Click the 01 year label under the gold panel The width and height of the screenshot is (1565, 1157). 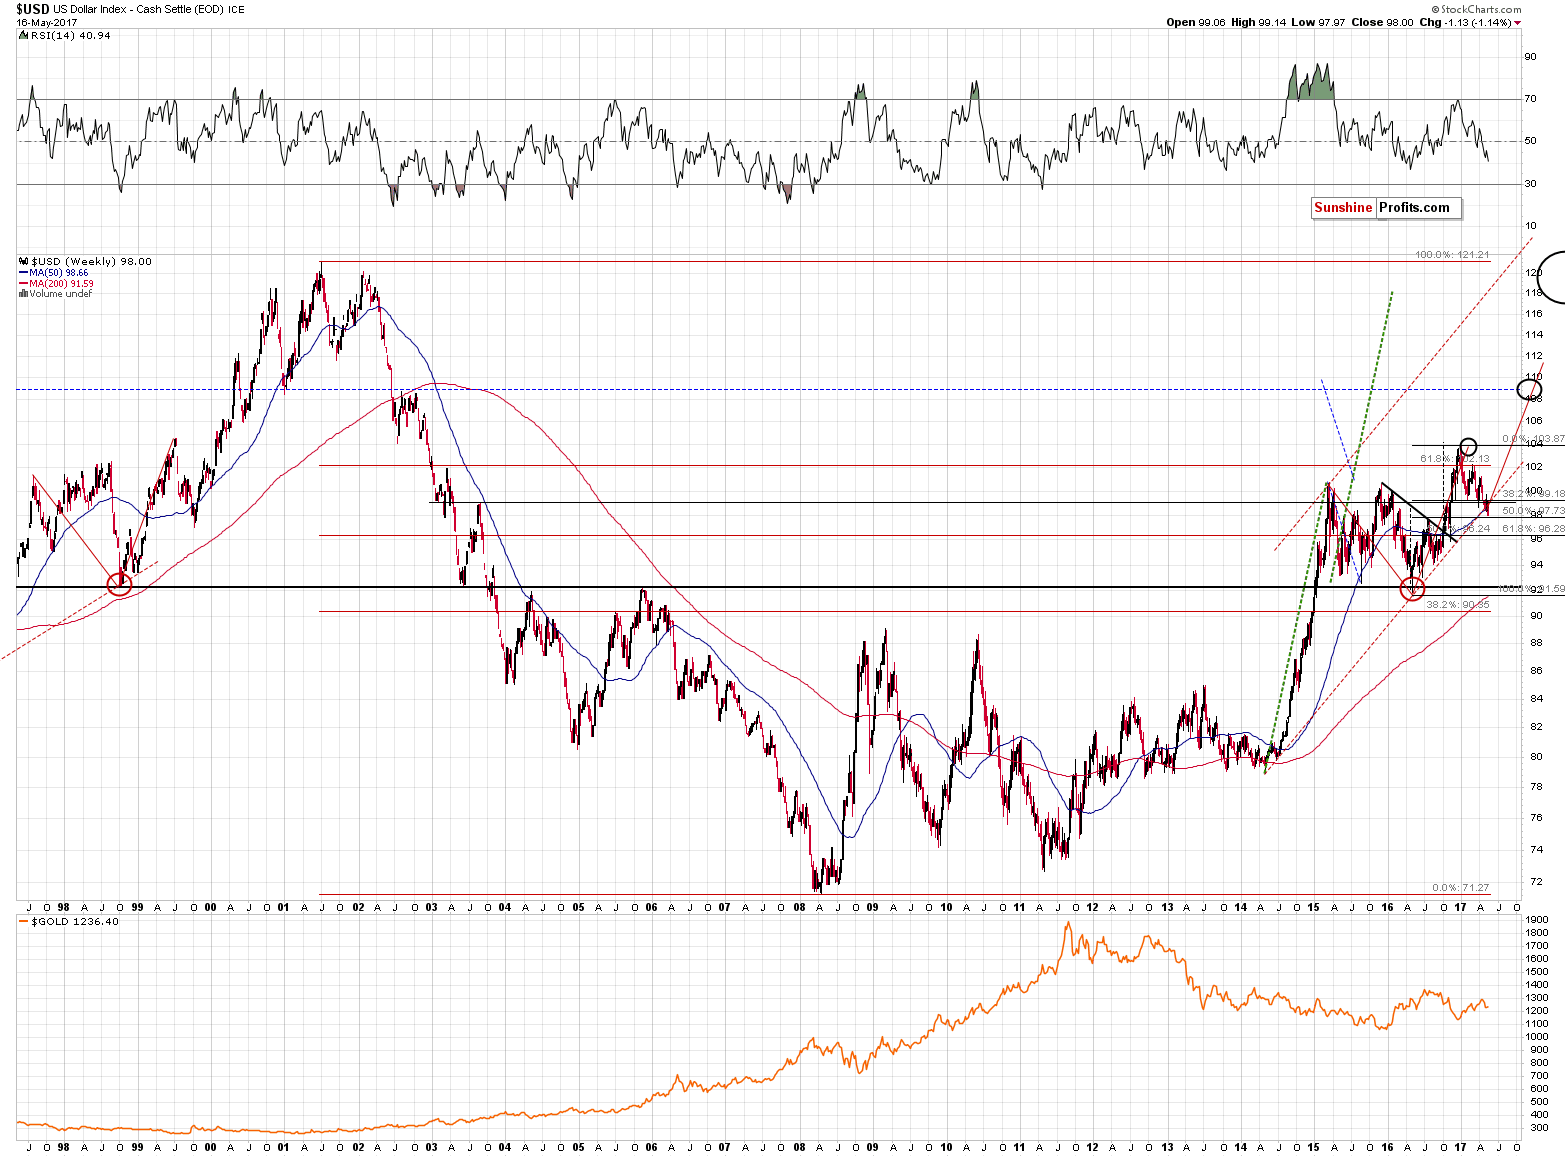coord(284,1147)
